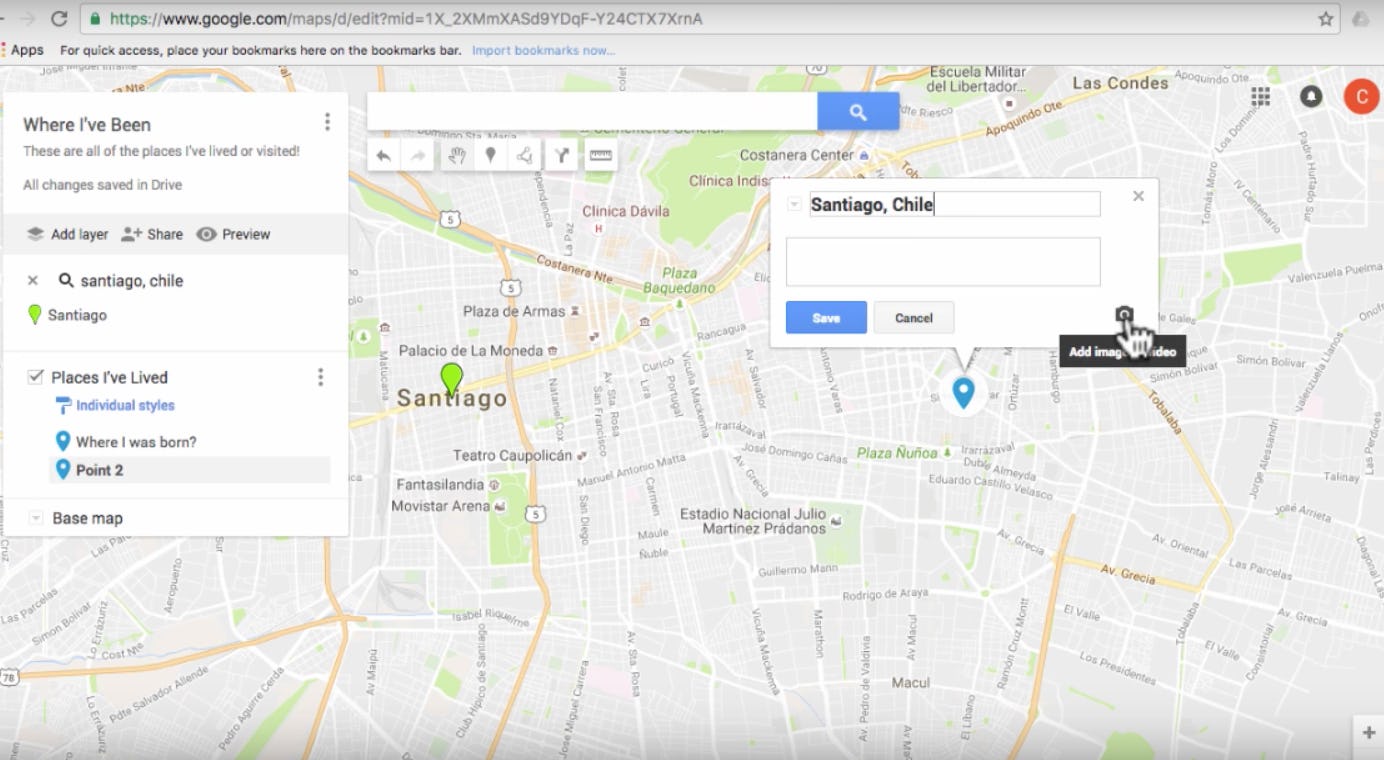Screen dimensions: 1384x760
Task: Open the Where I've Been map menu
Action: [327, 121]
